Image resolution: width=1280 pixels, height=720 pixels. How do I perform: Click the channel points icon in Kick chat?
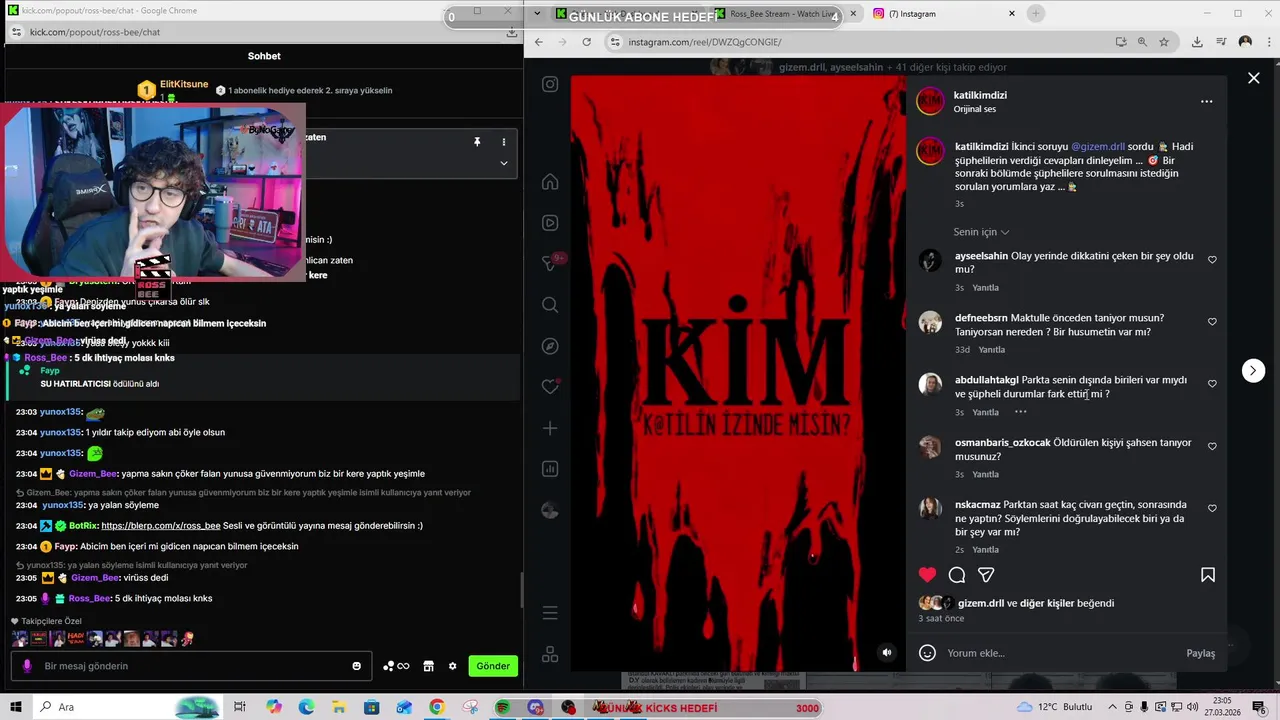[x=396, y=666]
